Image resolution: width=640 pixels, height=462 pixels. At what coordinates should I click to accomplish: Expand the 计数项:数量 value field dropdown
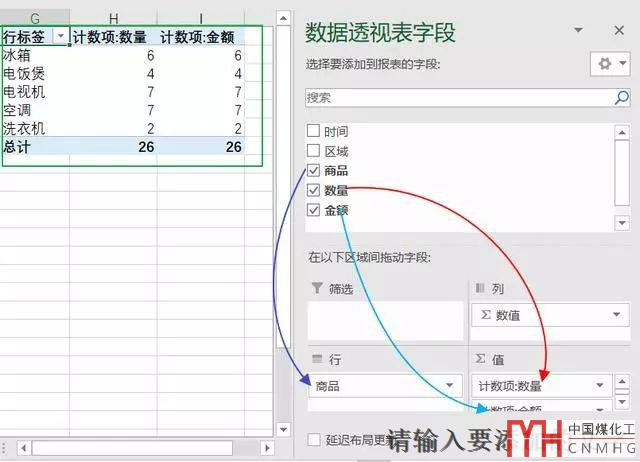(x=599, y=385)
